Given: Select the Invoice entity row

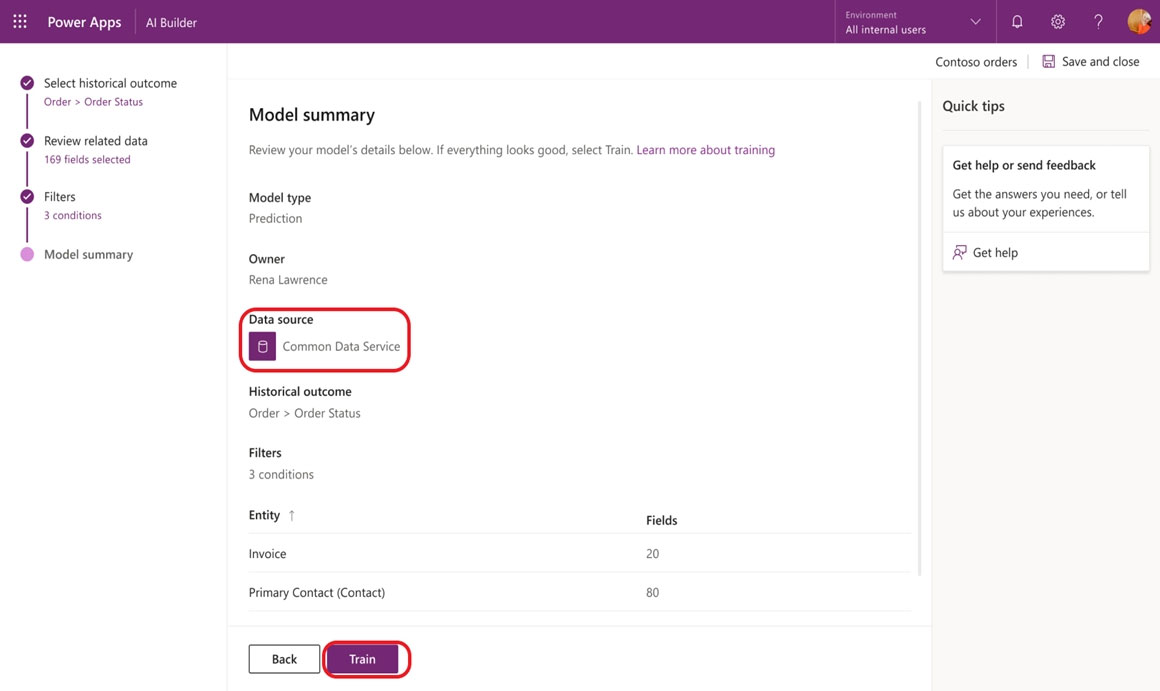Looking at the screenshot, I should [x=267, y=553].
